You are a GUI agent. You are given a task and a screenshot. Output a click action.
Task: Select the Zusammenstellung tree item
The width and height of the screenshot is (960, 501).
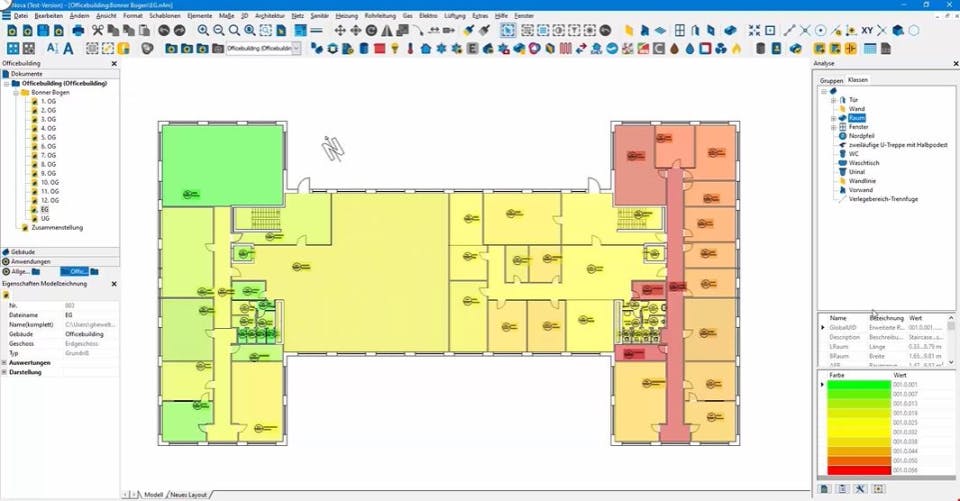pos(57,227)
